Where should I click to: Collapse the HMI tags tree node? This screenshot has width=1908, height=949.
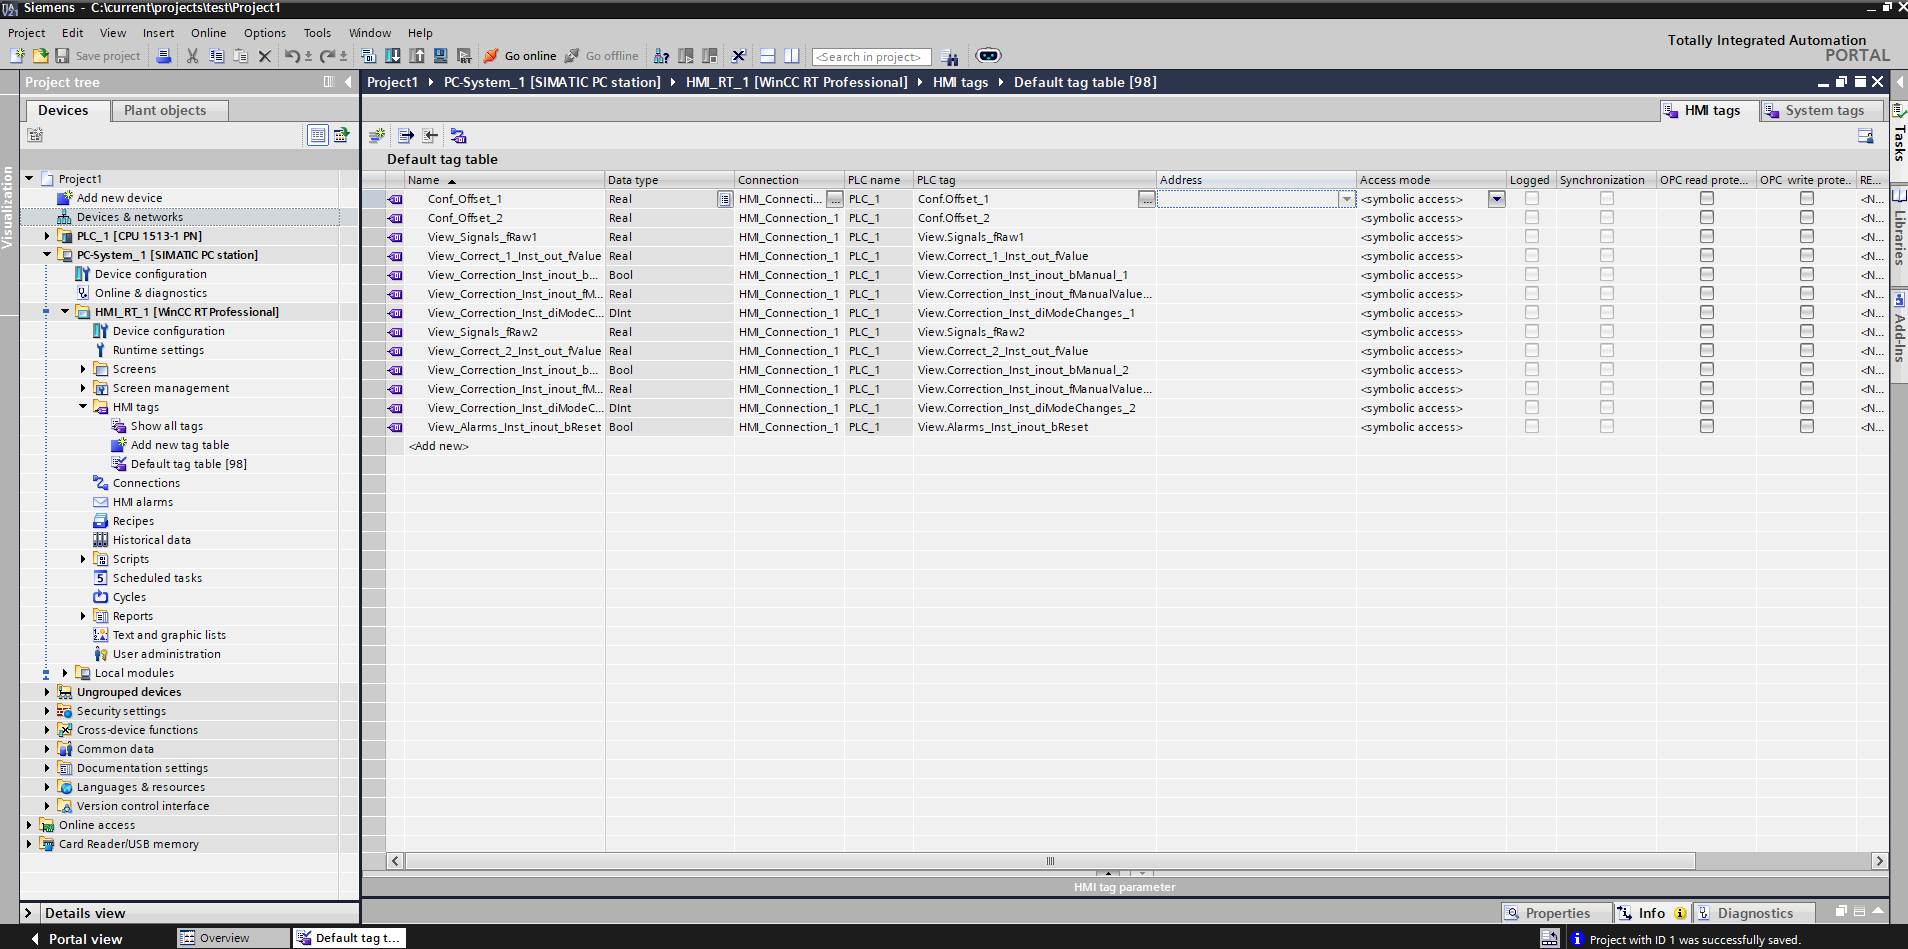click(83, 407)
